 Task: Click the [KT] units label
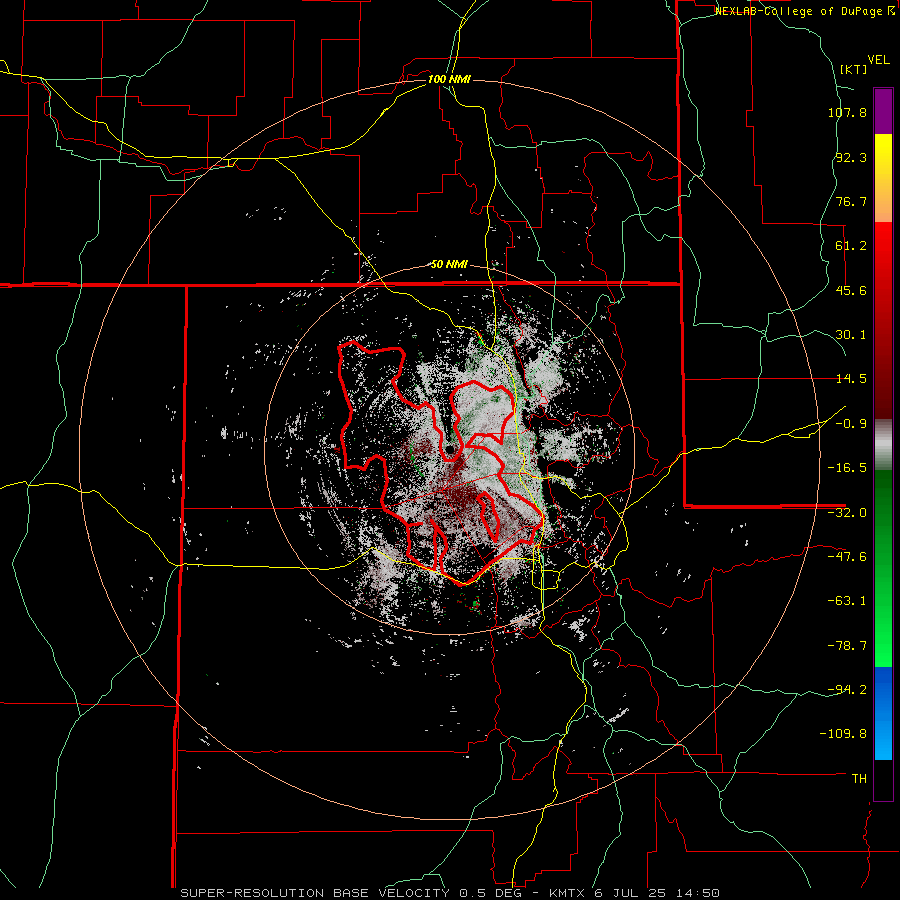pyautogui.click(x=854, y=69)
